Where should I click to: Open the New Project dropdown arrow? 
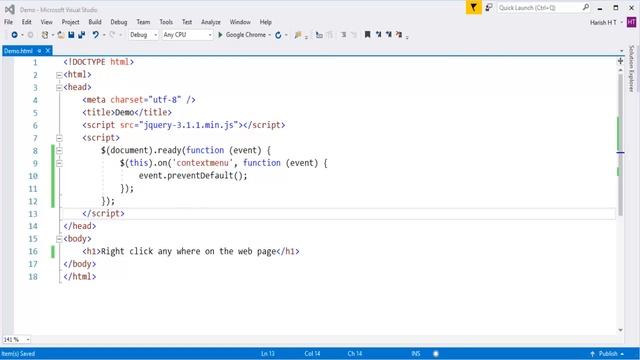click(53, 35)
